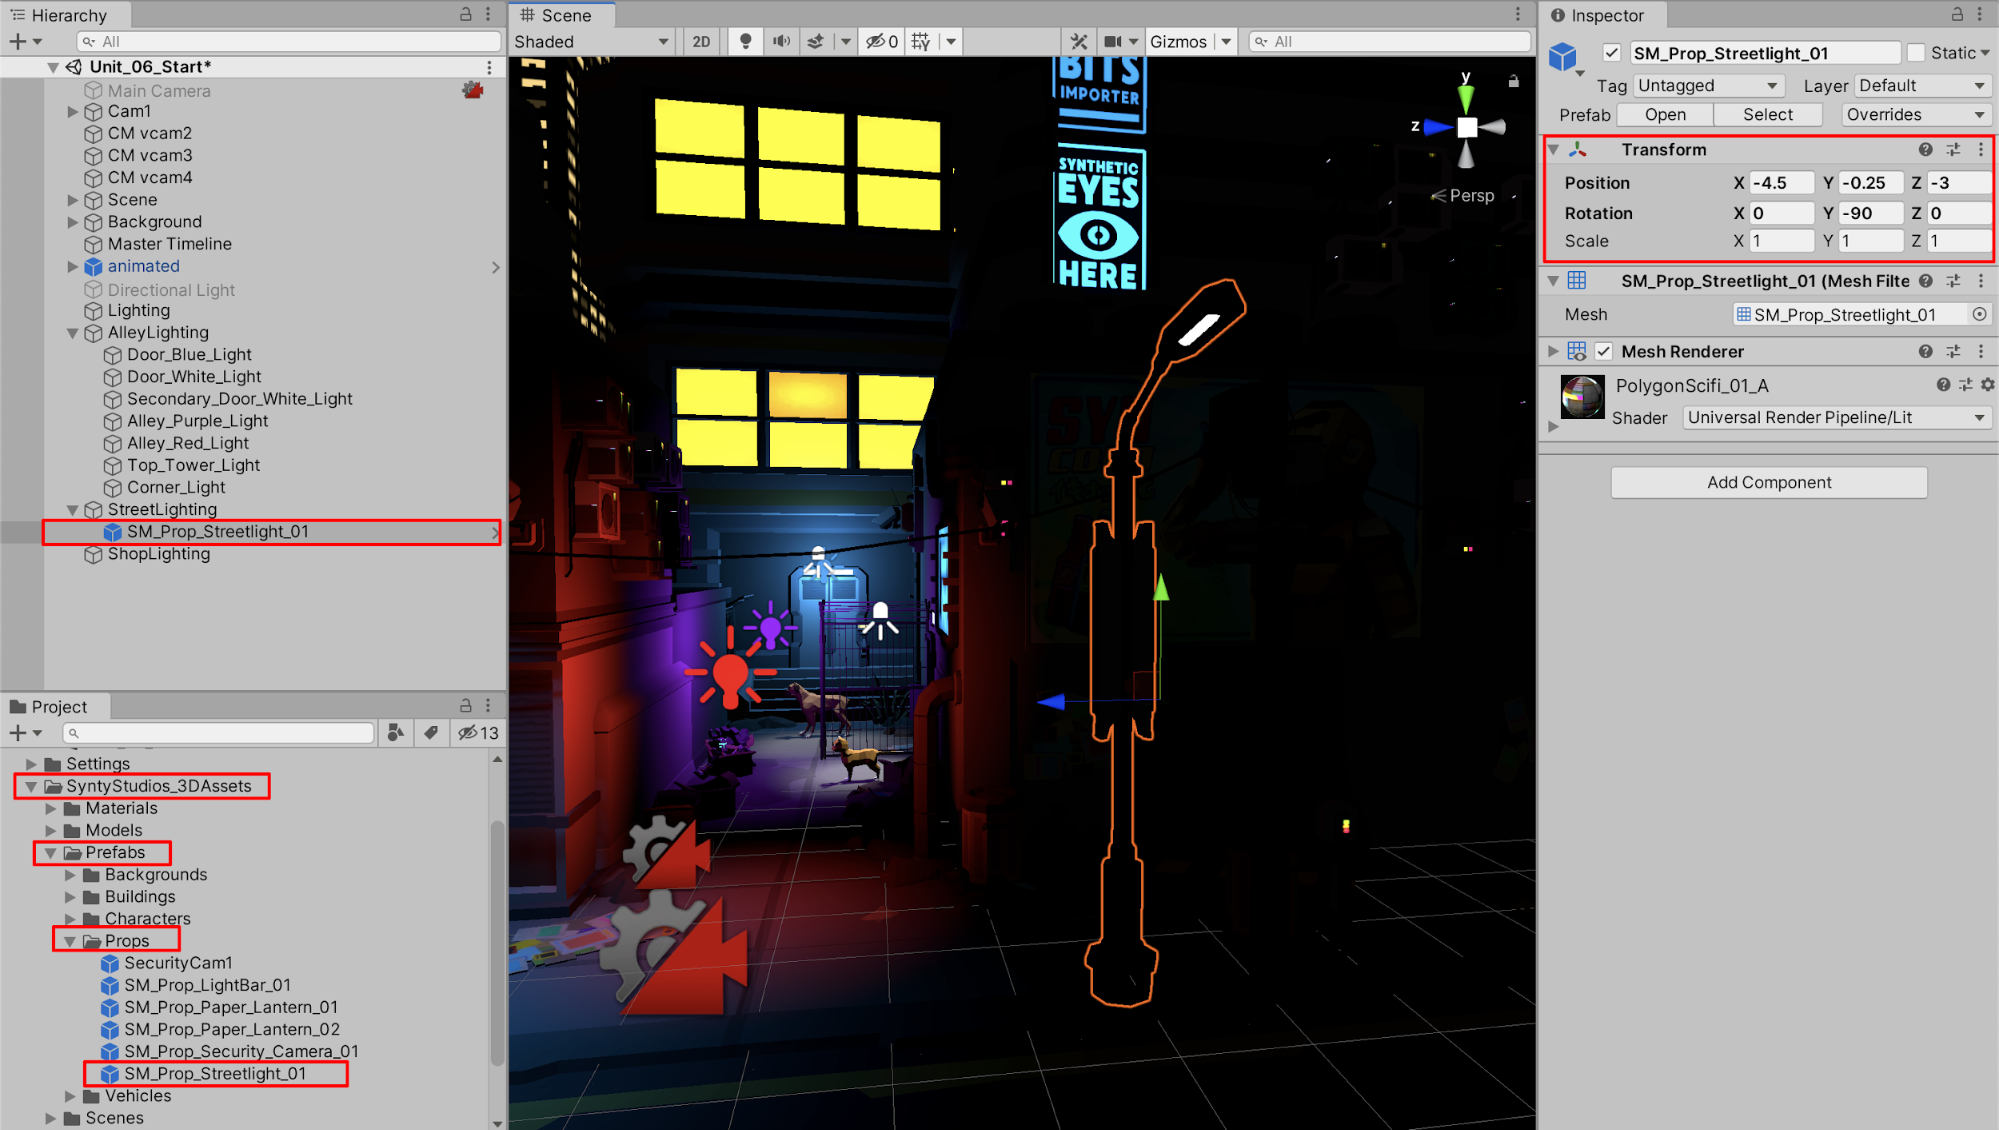Toggle scene effects layers icon
Screen dimensions: 1999x1130
pos(816,41)
